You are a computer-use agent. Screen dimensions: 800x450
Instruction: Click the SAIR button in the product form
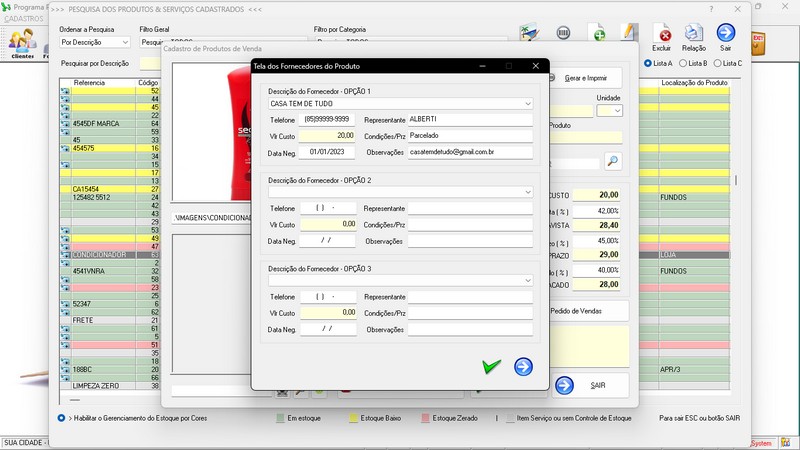(x=591, y=385)
